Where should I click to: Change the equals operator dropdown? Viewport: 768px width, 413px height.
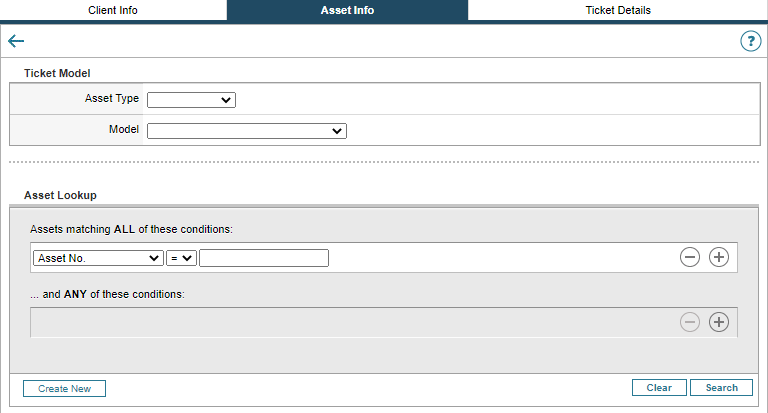click(x=181, y=258)
